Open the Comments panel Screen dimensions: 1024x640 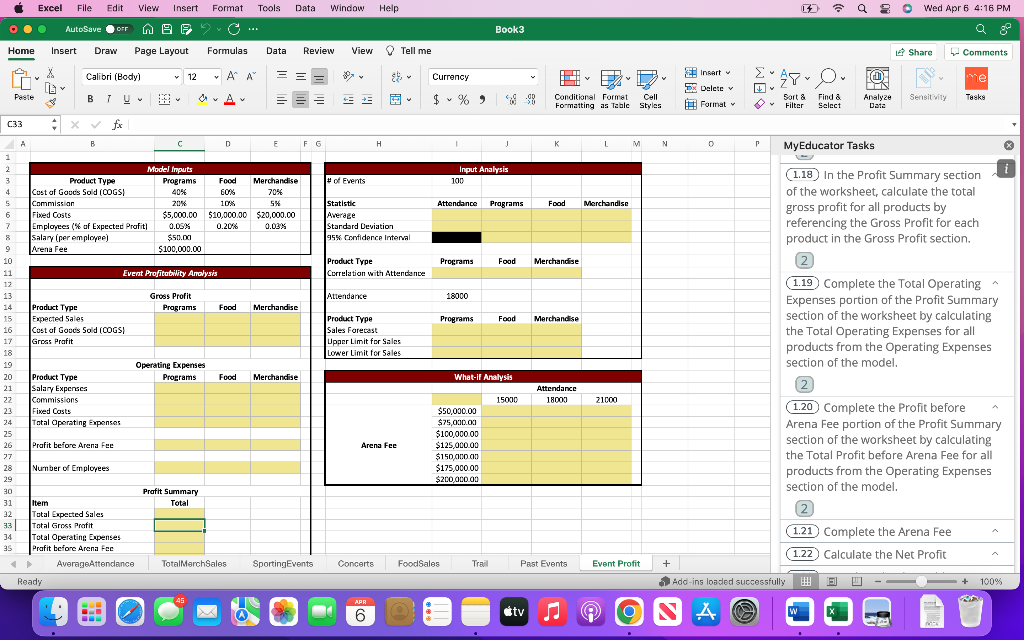click(977, 51)
